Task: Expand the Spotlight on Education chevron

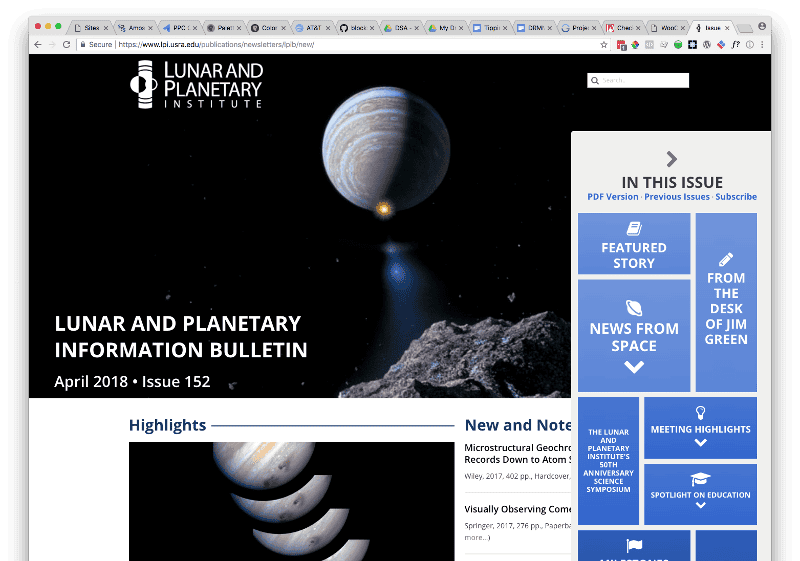Action: (x=701, y=505)
